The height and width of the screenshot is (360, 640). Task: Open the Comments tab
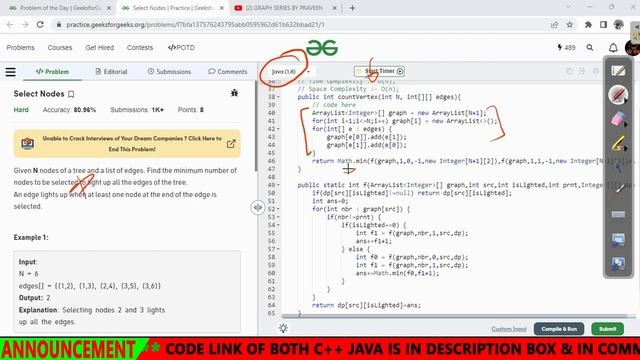tap(227, 71)
